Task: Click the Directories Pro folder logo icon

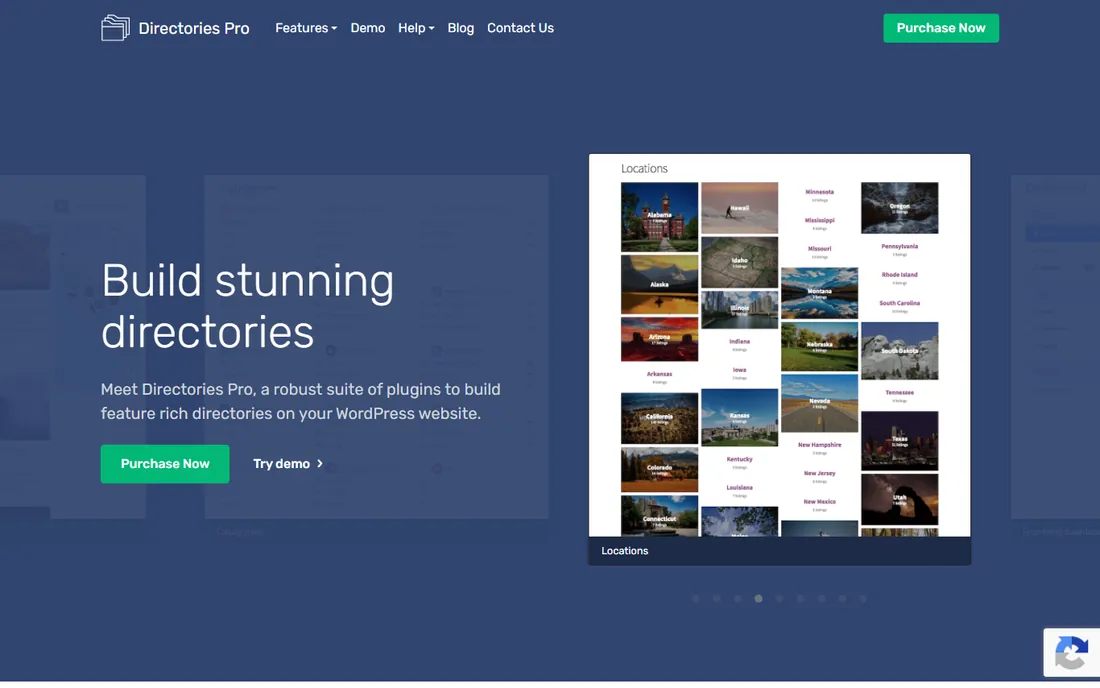Action: (x=115, y=28)
